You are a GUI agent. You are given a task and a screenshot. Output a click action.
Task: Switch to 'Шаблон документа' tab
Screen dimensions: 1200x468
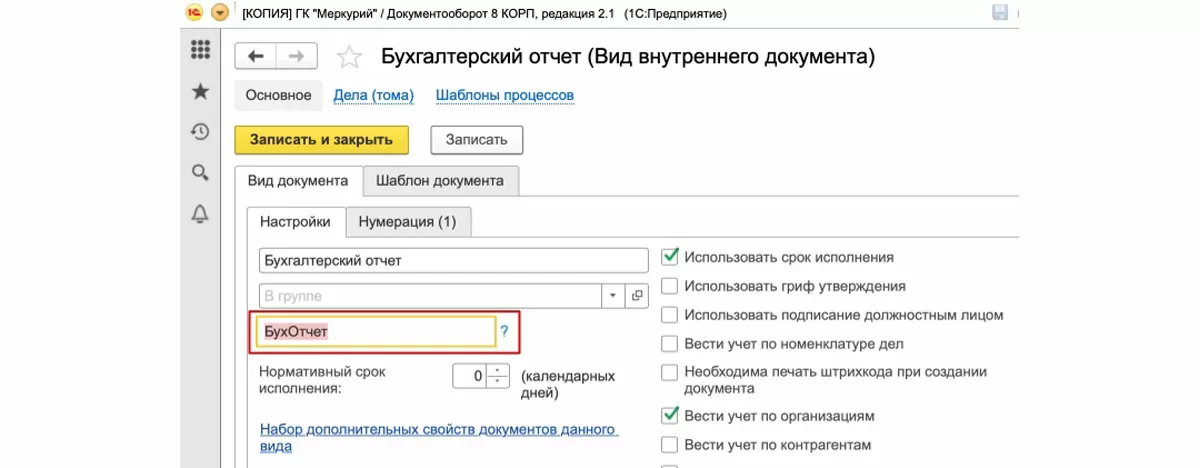tap(439, 181)
